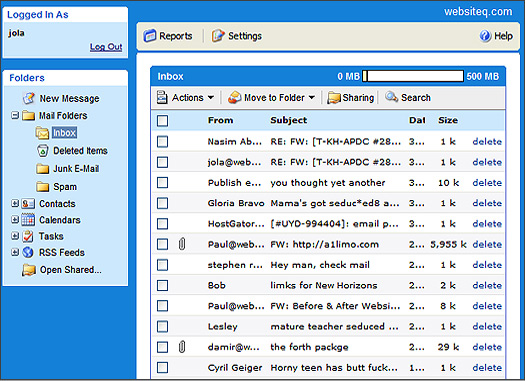The image size is (525, 381).
Task: Open the Deleted Items recycle bin icon
Action: point(43,151)
